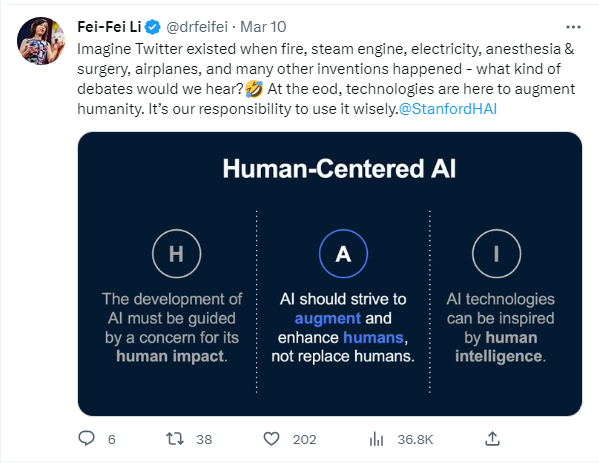Viewport: 599px width, 463px height.
Task: Click the circled A icon in image
Action: pyautogui.click(x=343, y=254)
